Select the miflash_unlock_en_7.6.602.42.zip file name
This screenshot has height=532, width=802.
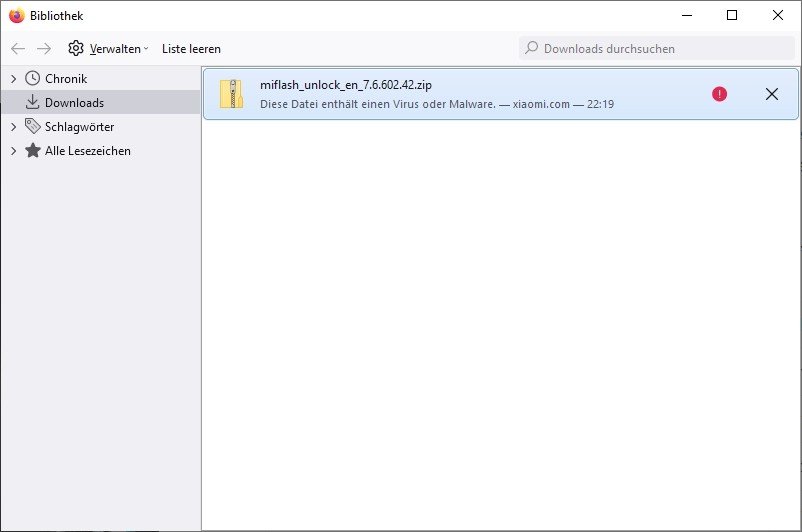pyautogui.click(x=346, y=85)
